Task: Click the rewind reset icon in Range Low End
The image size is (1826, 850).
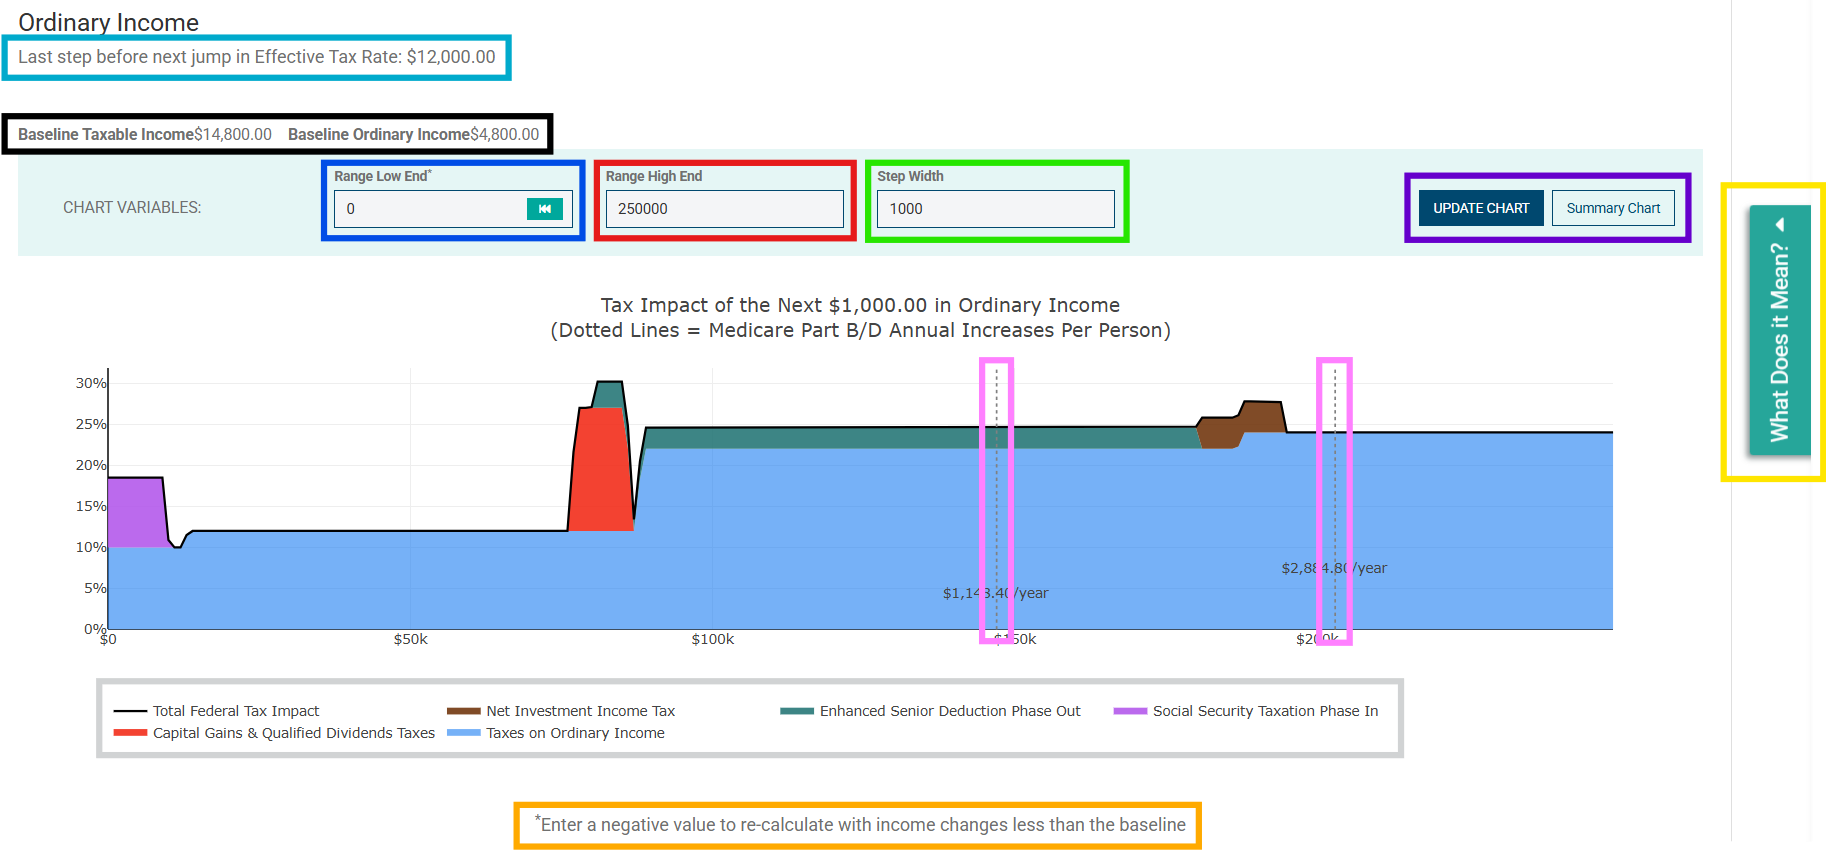Action: click(544, 208)
